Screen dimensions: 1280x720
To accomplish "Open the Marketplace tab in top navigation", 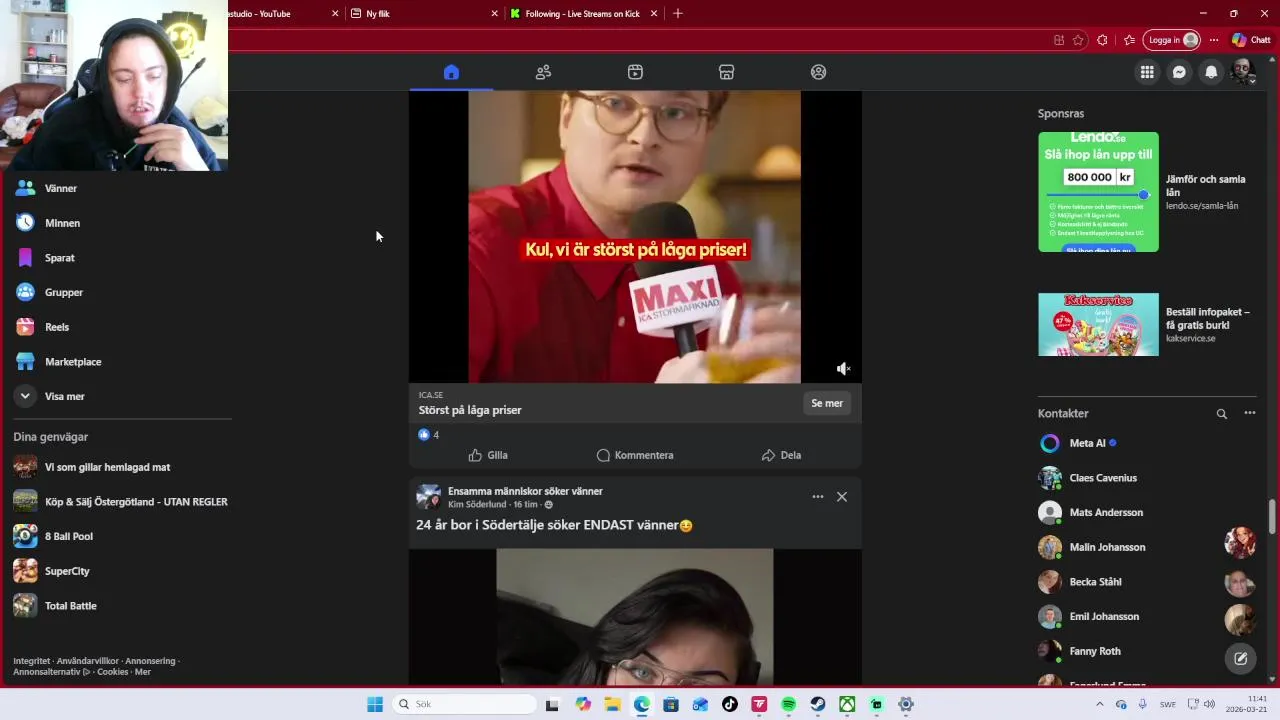I will (x=727, y=72).
